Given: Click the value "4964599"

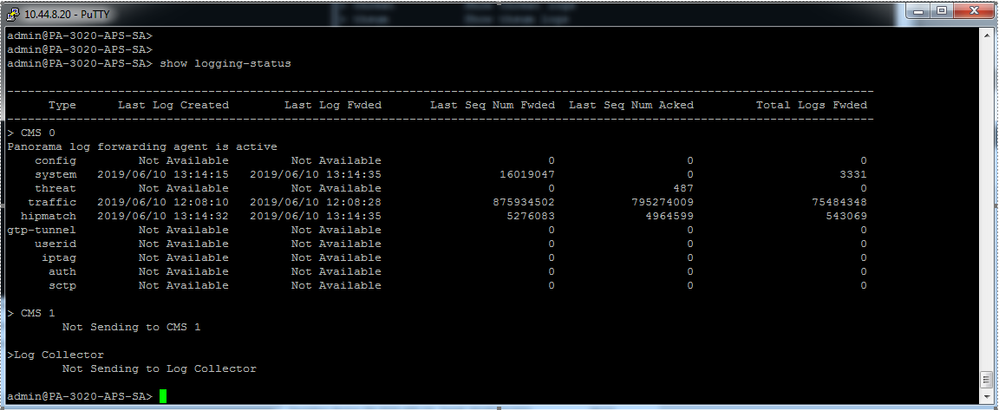Looking at the screenshot, I should 670,216.
